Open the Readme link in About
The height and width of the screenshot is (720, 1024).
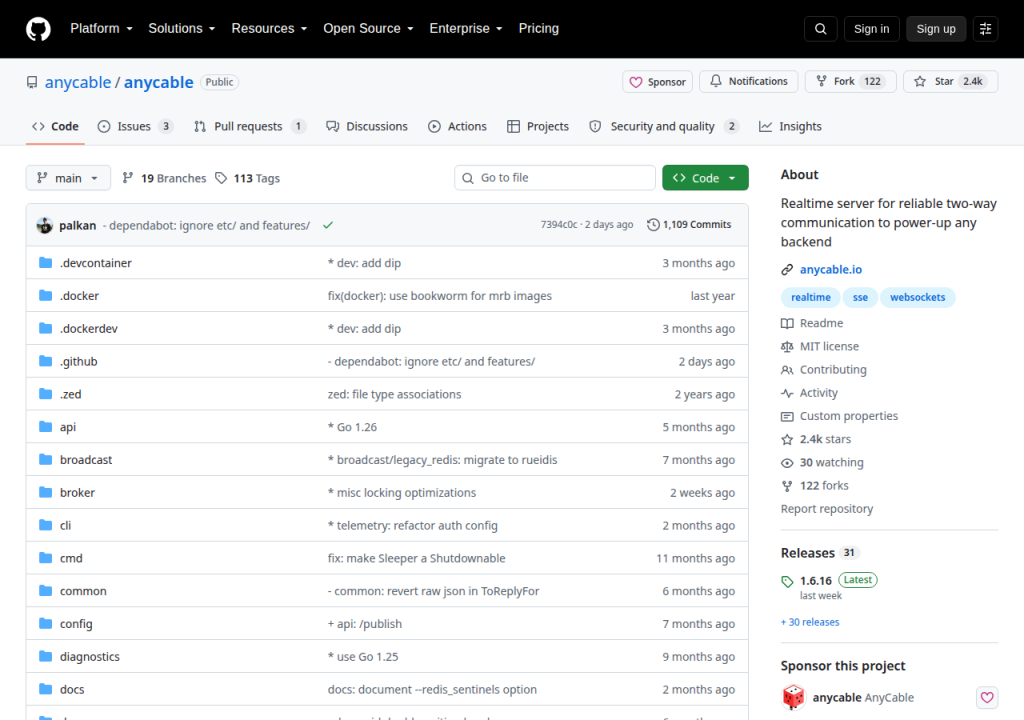812,323
